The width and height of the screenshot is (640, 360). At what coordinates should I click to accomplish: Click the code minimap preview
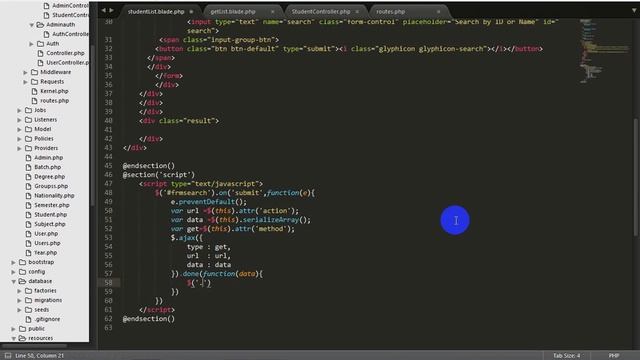(604, 51)
